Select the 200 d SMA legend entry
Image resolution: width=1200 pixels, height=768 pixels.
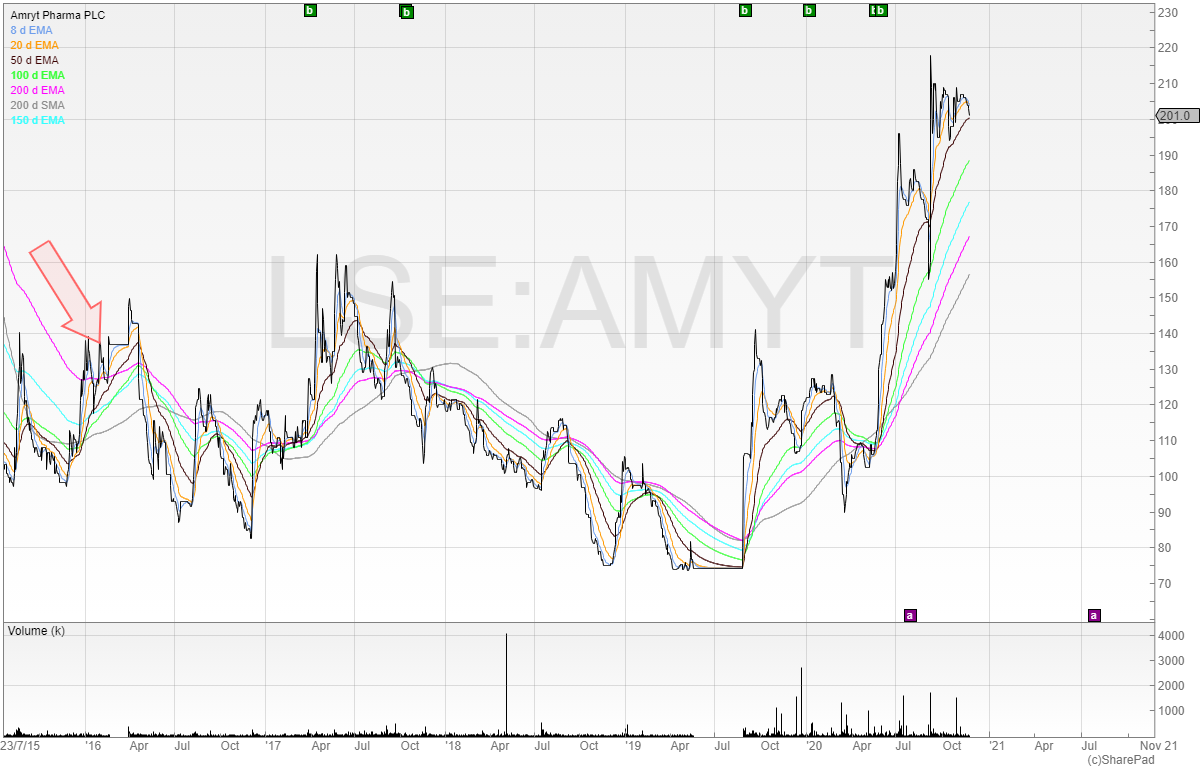click(x=37, y=105)
